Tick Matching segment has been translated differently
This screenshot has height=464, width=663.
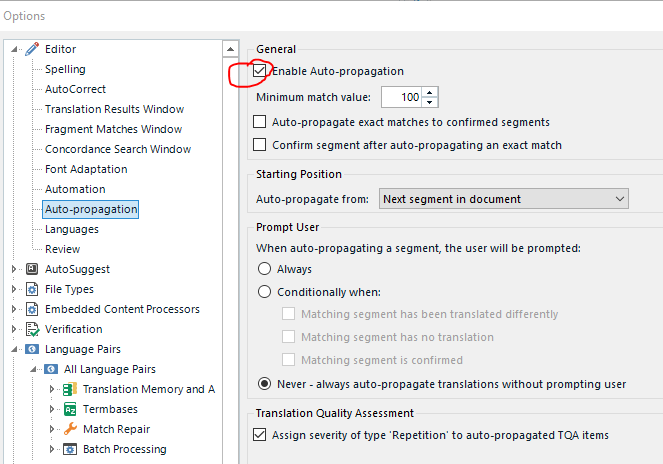tap(288, 314)
